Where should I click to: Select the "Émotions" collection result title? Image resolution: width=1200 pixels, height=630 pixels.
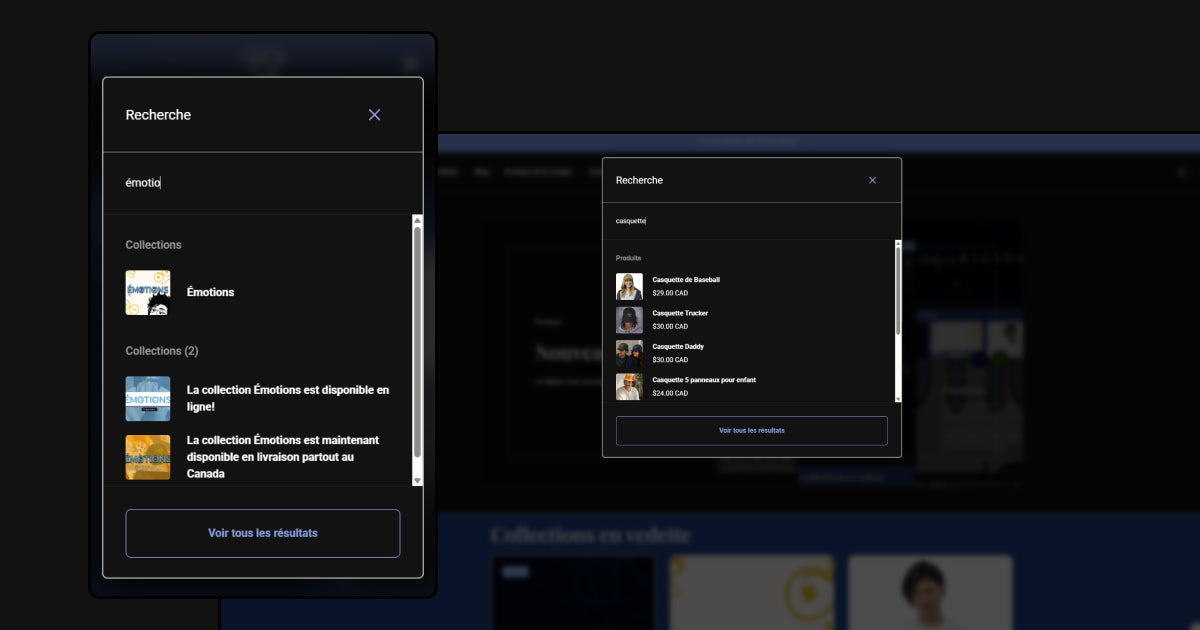coord(210,292)
